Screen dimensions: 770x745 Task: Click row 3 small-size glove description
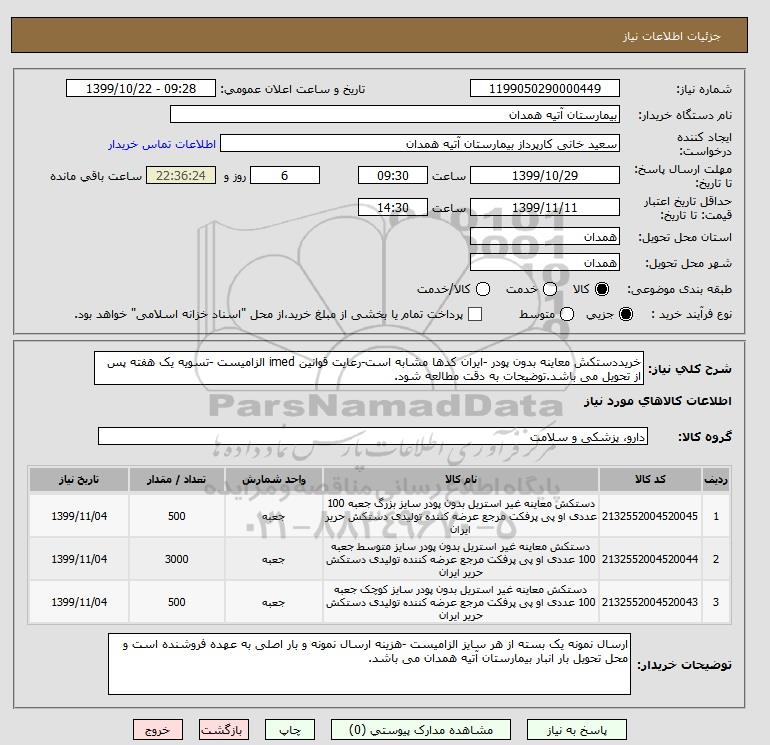(x=461, y=602)
